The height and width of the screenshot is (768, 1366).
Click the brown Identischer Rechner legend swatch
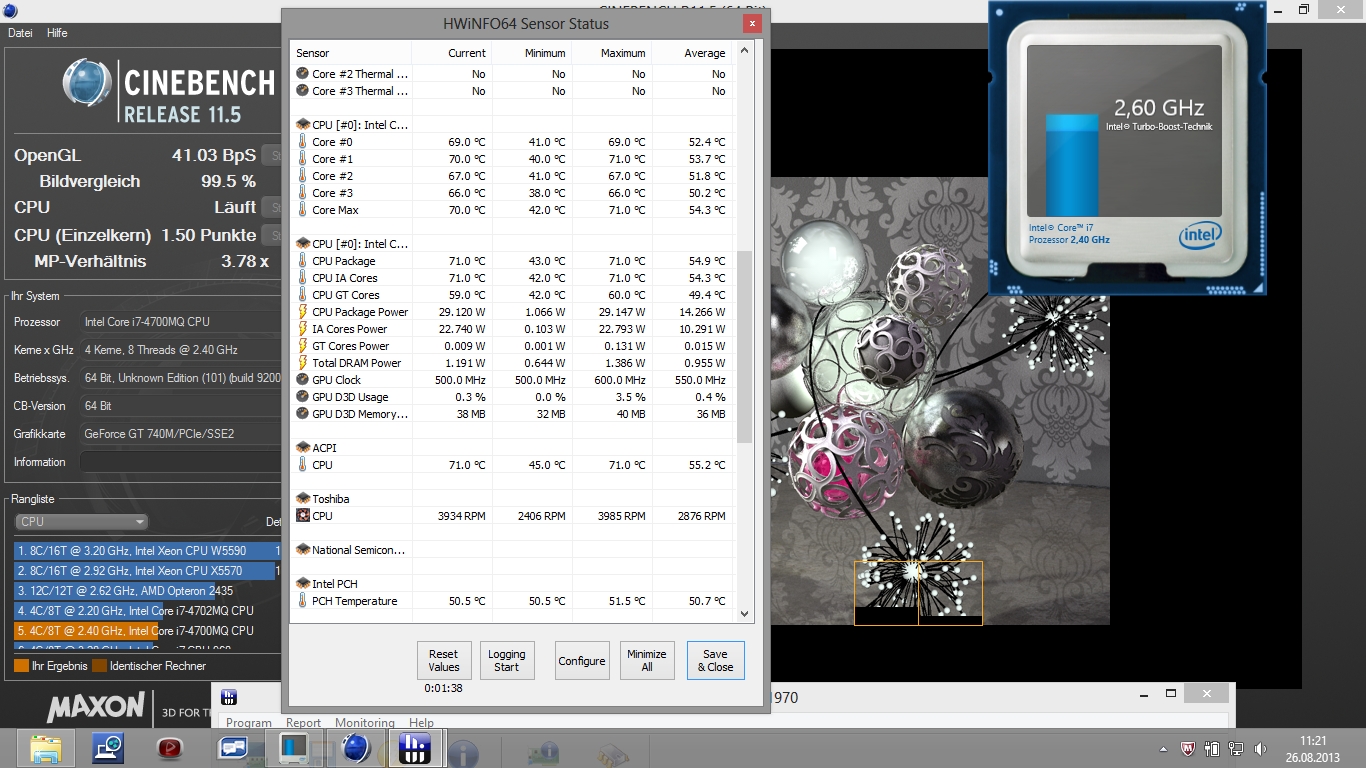99,666
